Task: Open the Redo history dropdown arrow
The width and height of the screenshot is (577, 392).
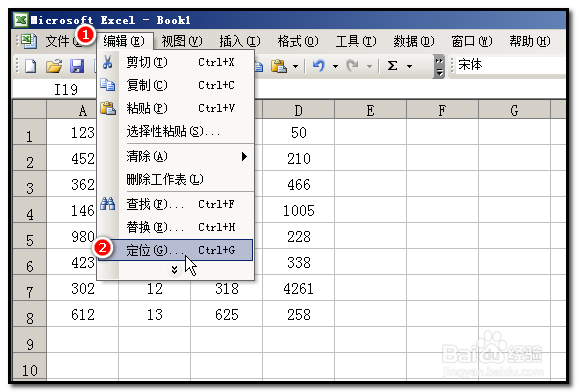Action: click(369, 67)
